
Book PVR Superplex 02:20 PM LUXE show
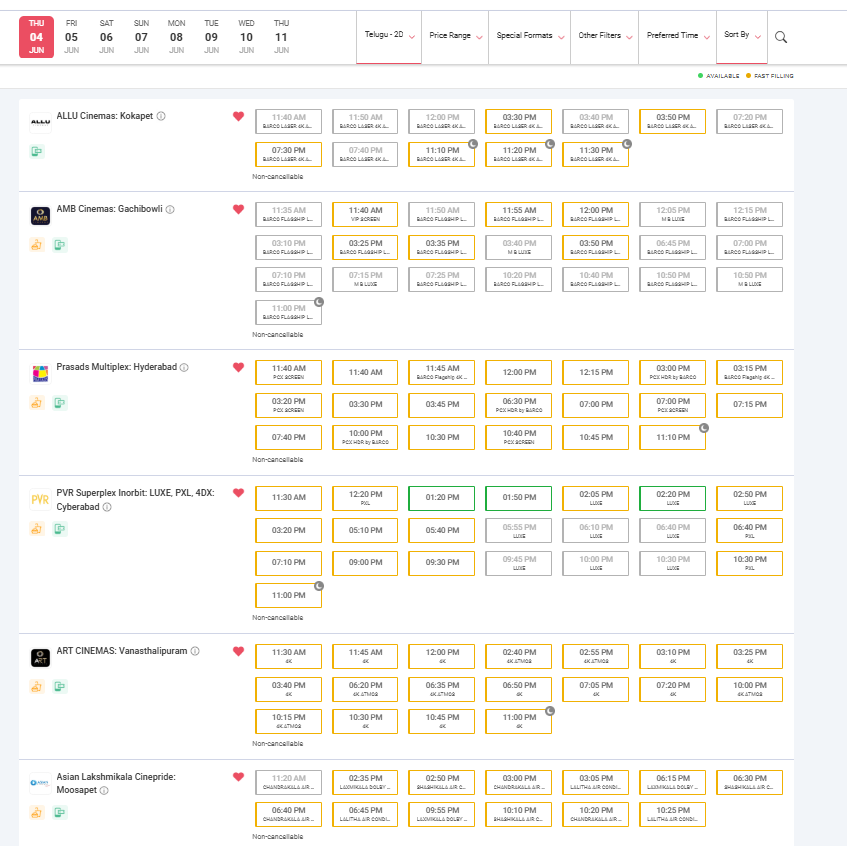[673, 498]
